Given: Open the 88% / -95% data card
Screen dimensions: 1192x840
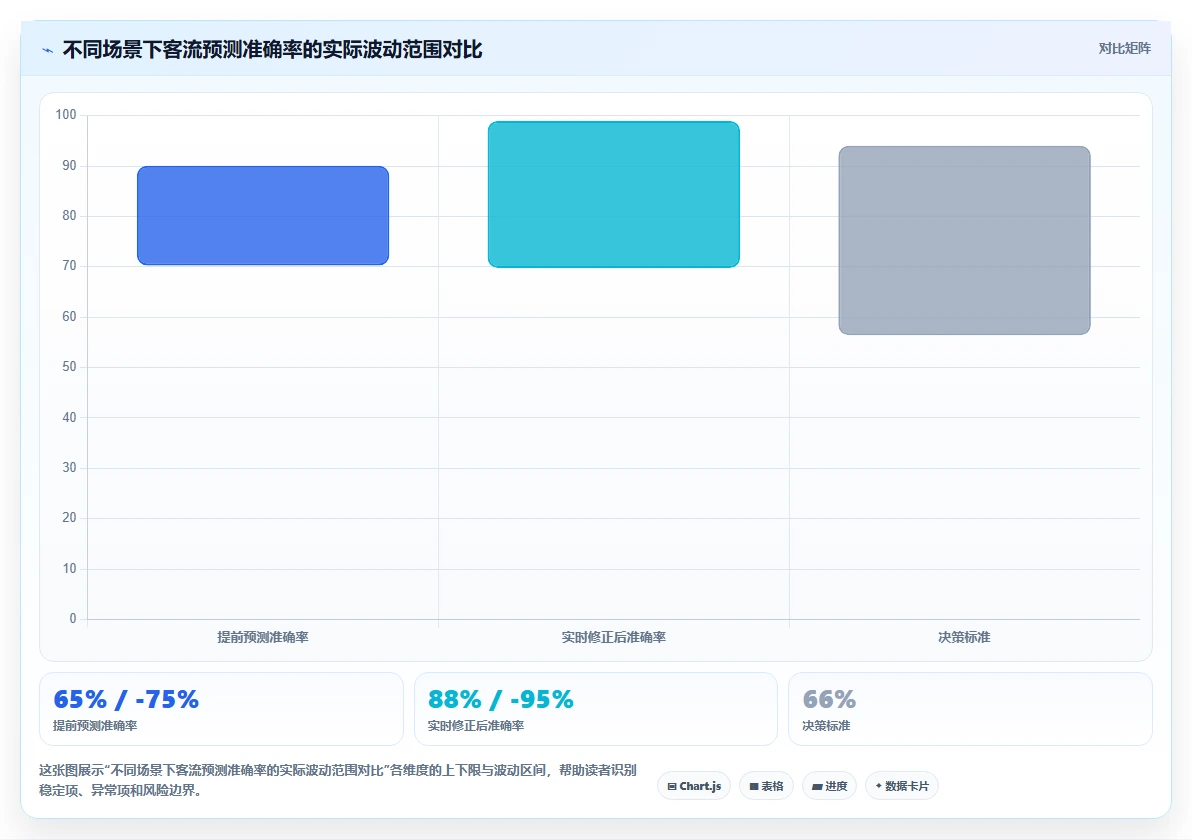Looking at the screenshot, I should click(x=596, y=709).
